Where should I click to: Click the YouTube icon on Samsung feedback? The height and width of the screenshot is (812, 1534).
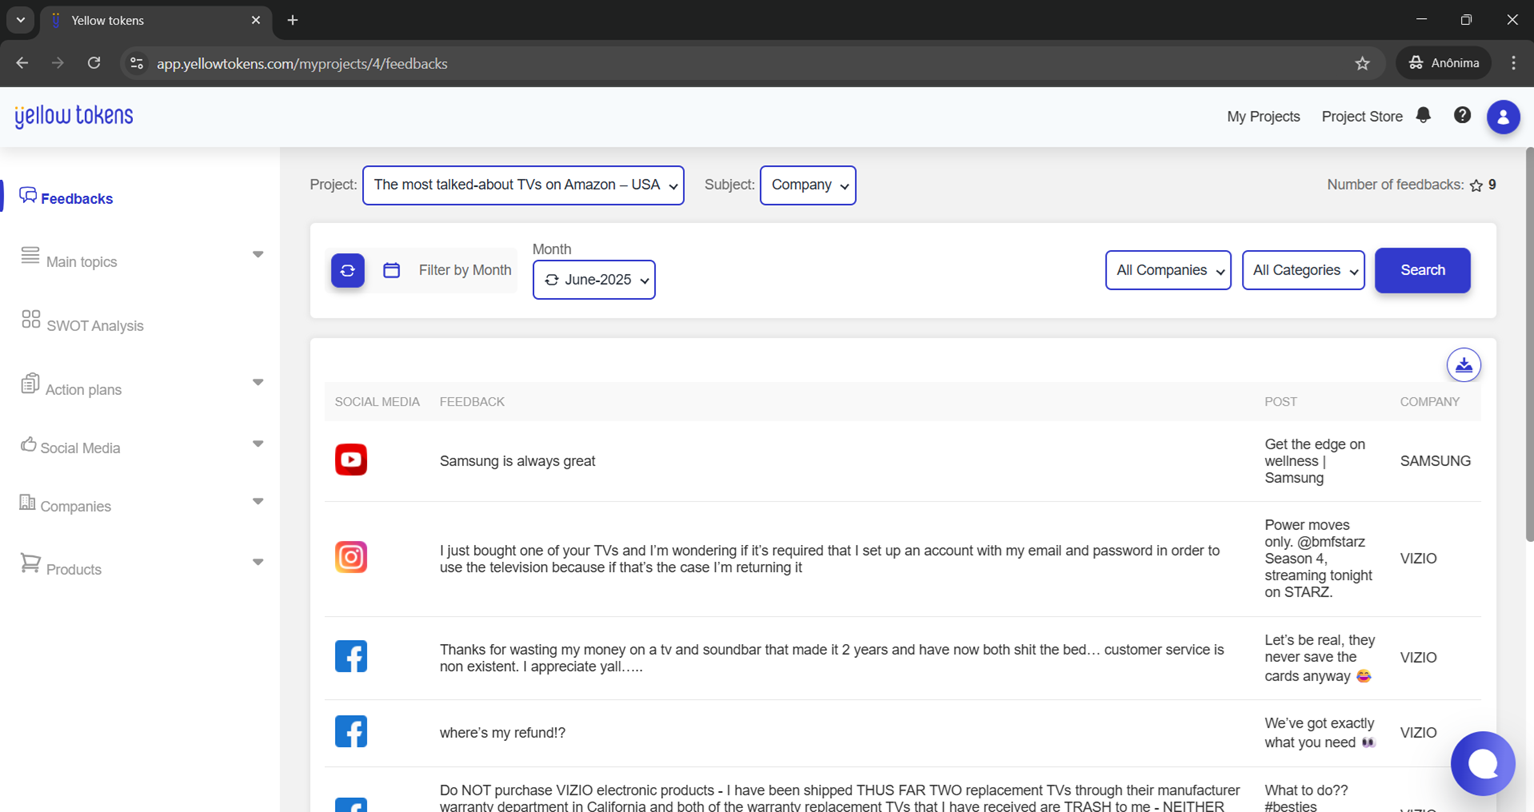[x=351, y=460]
